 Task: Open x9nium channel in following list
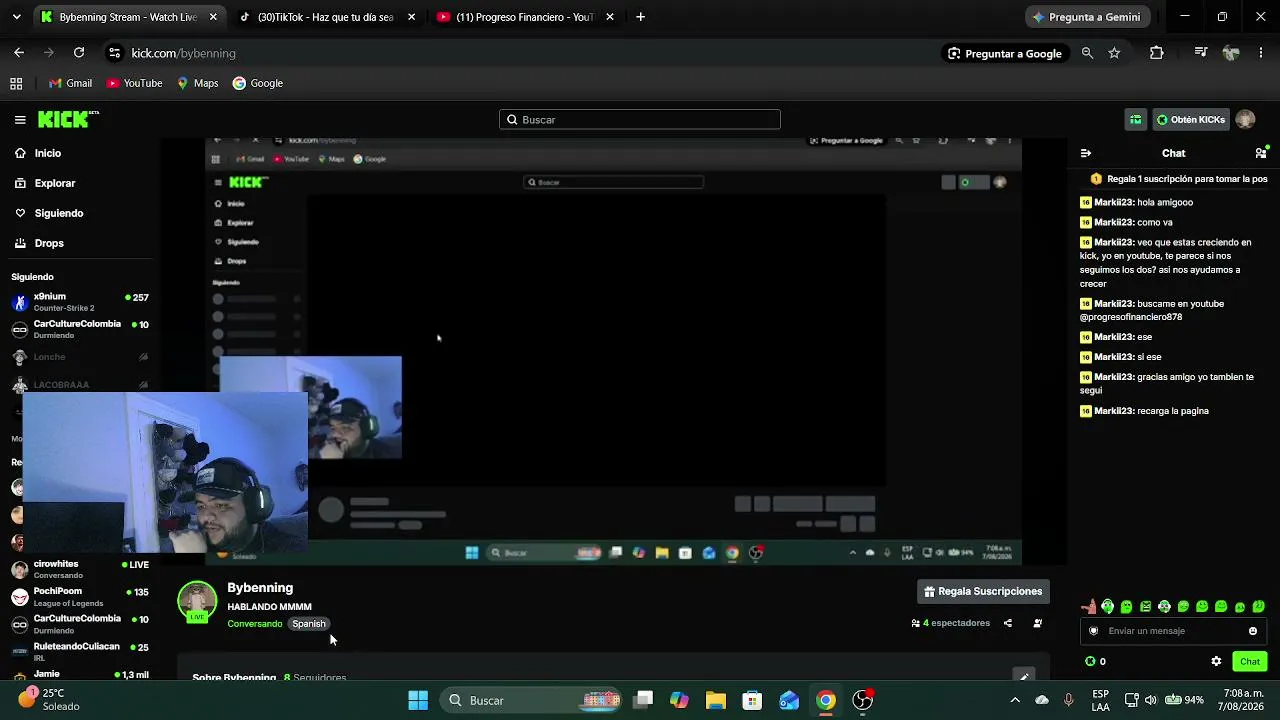click(x=80, y=301)
